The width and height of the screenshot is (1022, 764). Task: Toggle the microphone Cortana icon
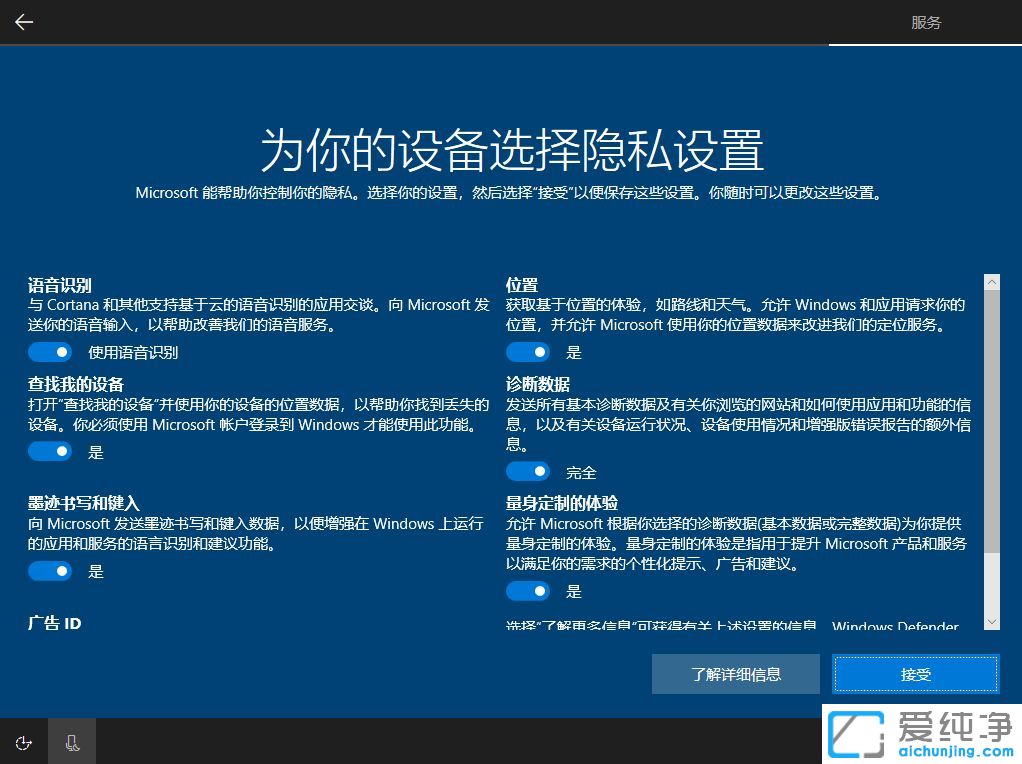(72, 742)
